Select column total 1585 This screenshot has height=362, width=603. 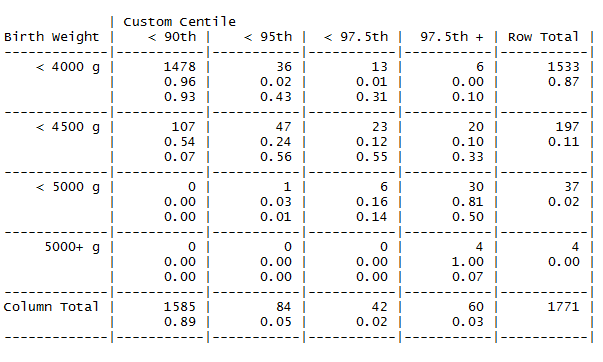click(180, 307)
